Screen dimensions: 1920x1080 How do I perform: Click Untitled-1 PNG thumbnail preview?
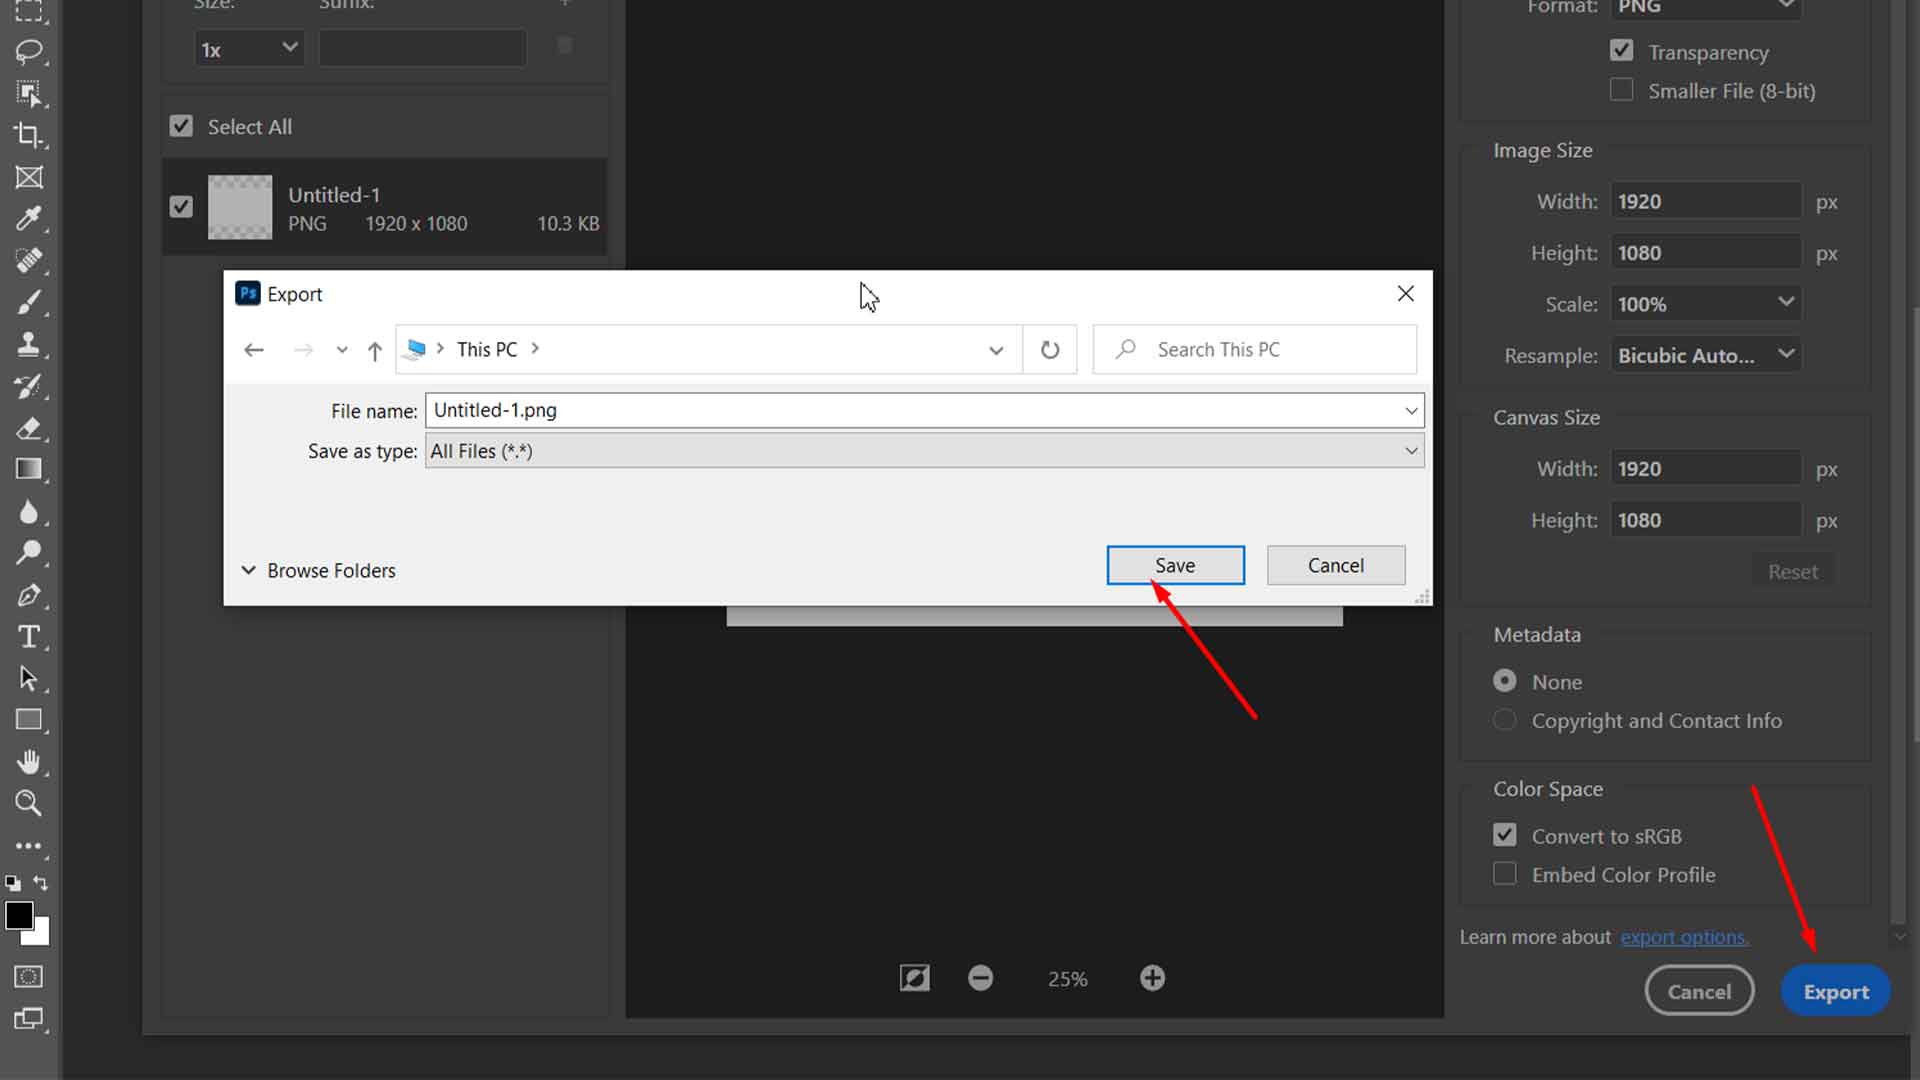(239, 207)
